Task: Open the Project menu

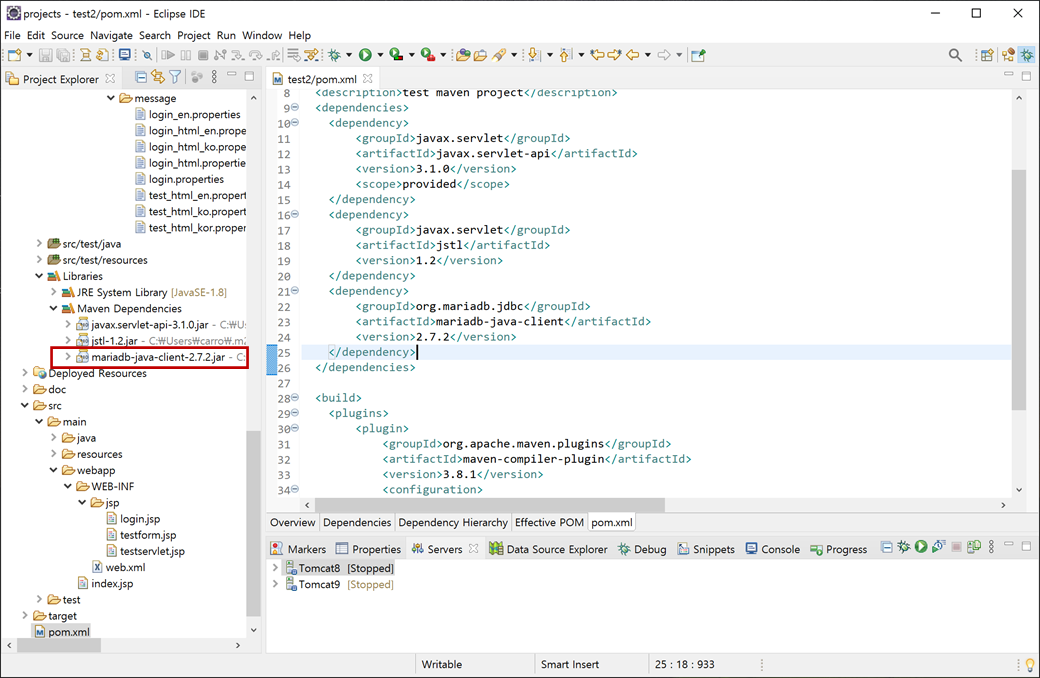Action: point(194,35)
